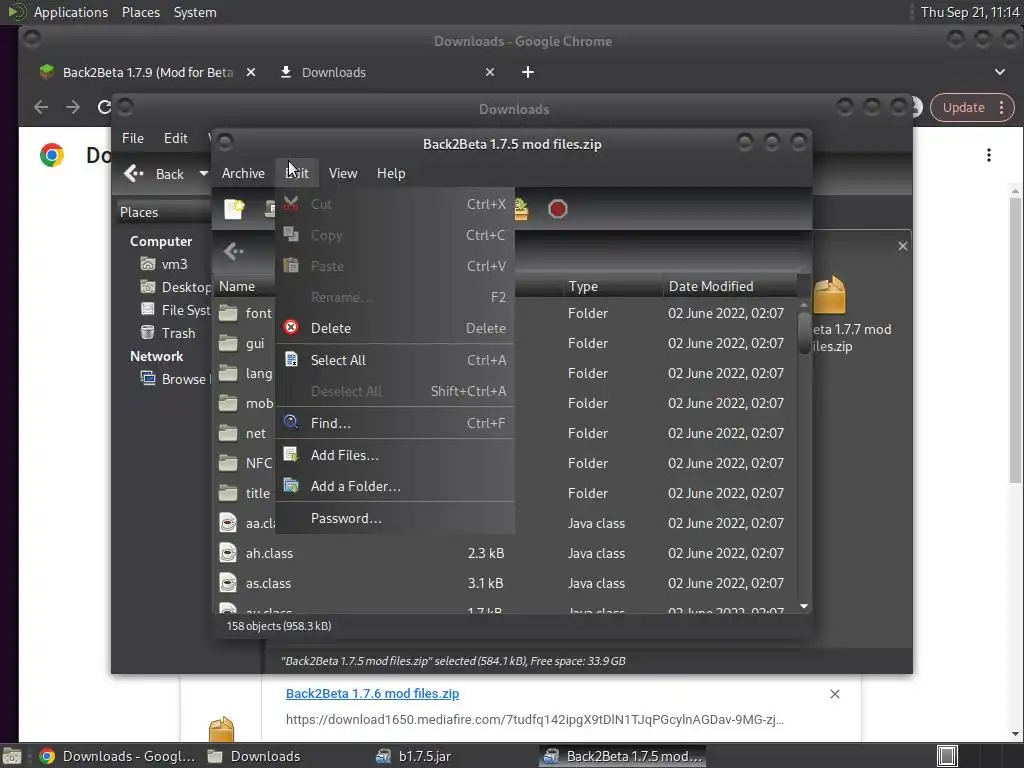Click the Chrome page vertical scrollbar
This screenshot has width=1024, height=768.
point(1015,340)
